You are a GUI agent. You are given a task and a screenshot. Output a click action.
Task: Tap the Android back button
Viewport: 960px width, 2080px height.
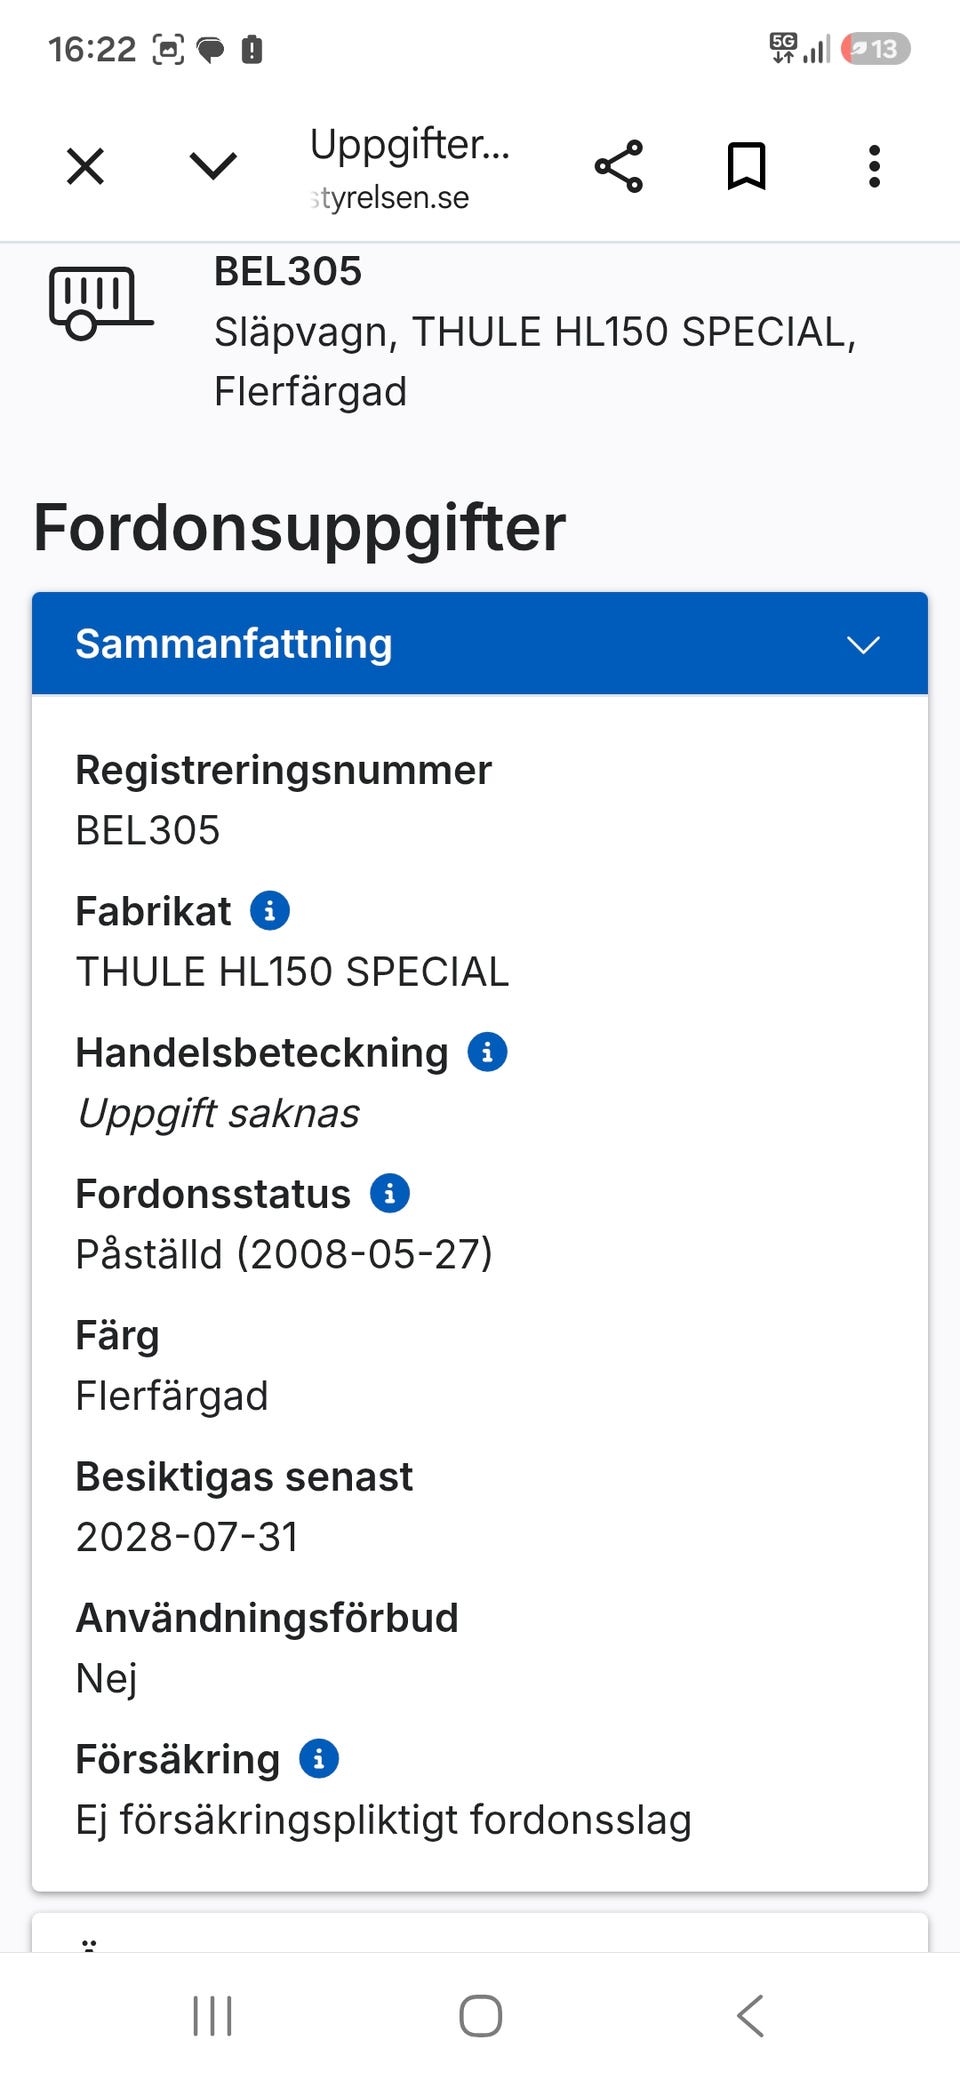(750, 2016)
